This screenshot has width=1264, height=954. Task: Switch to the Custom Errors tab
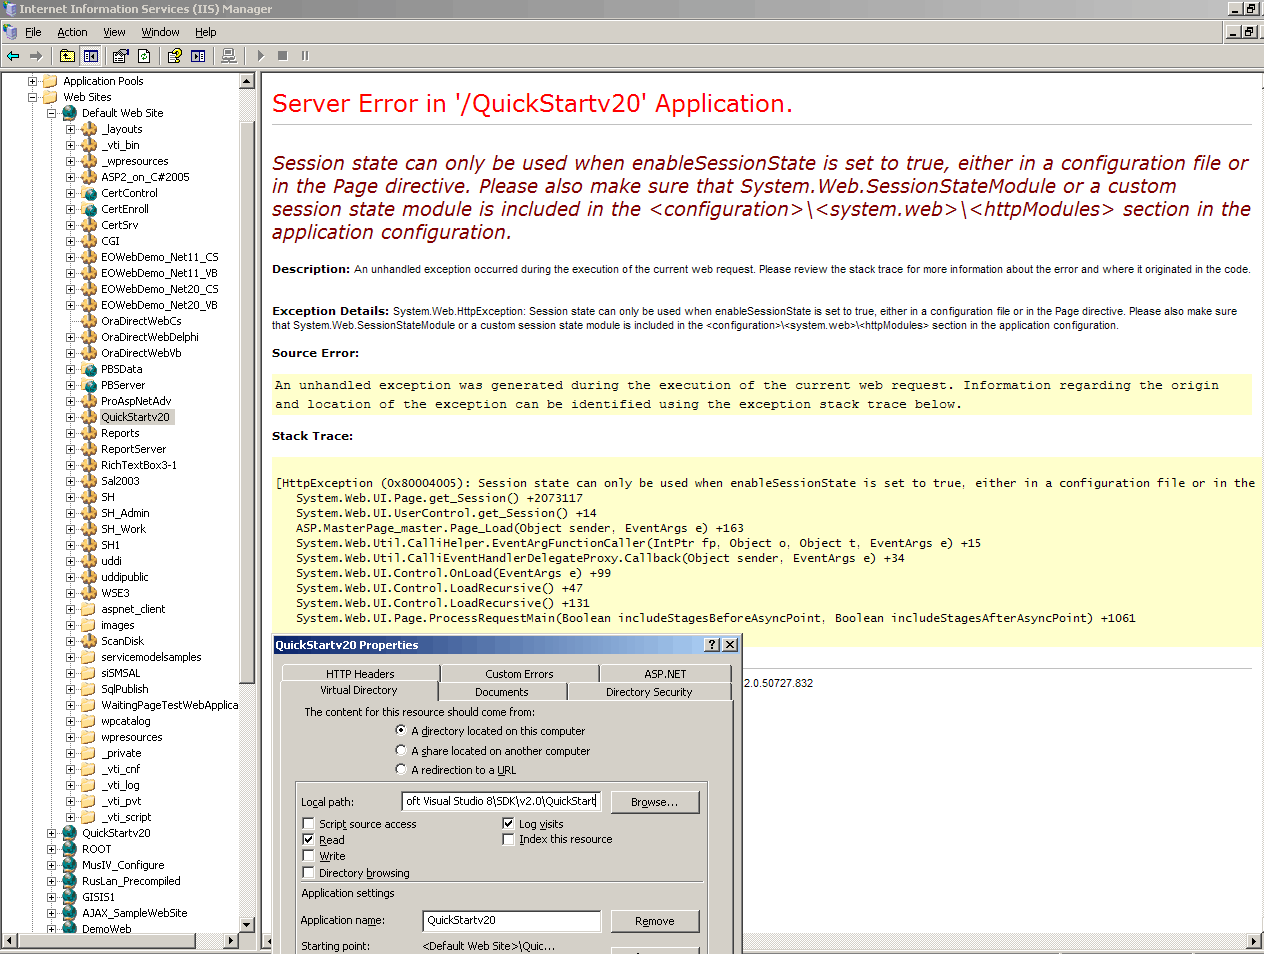[x=519, y=674]
